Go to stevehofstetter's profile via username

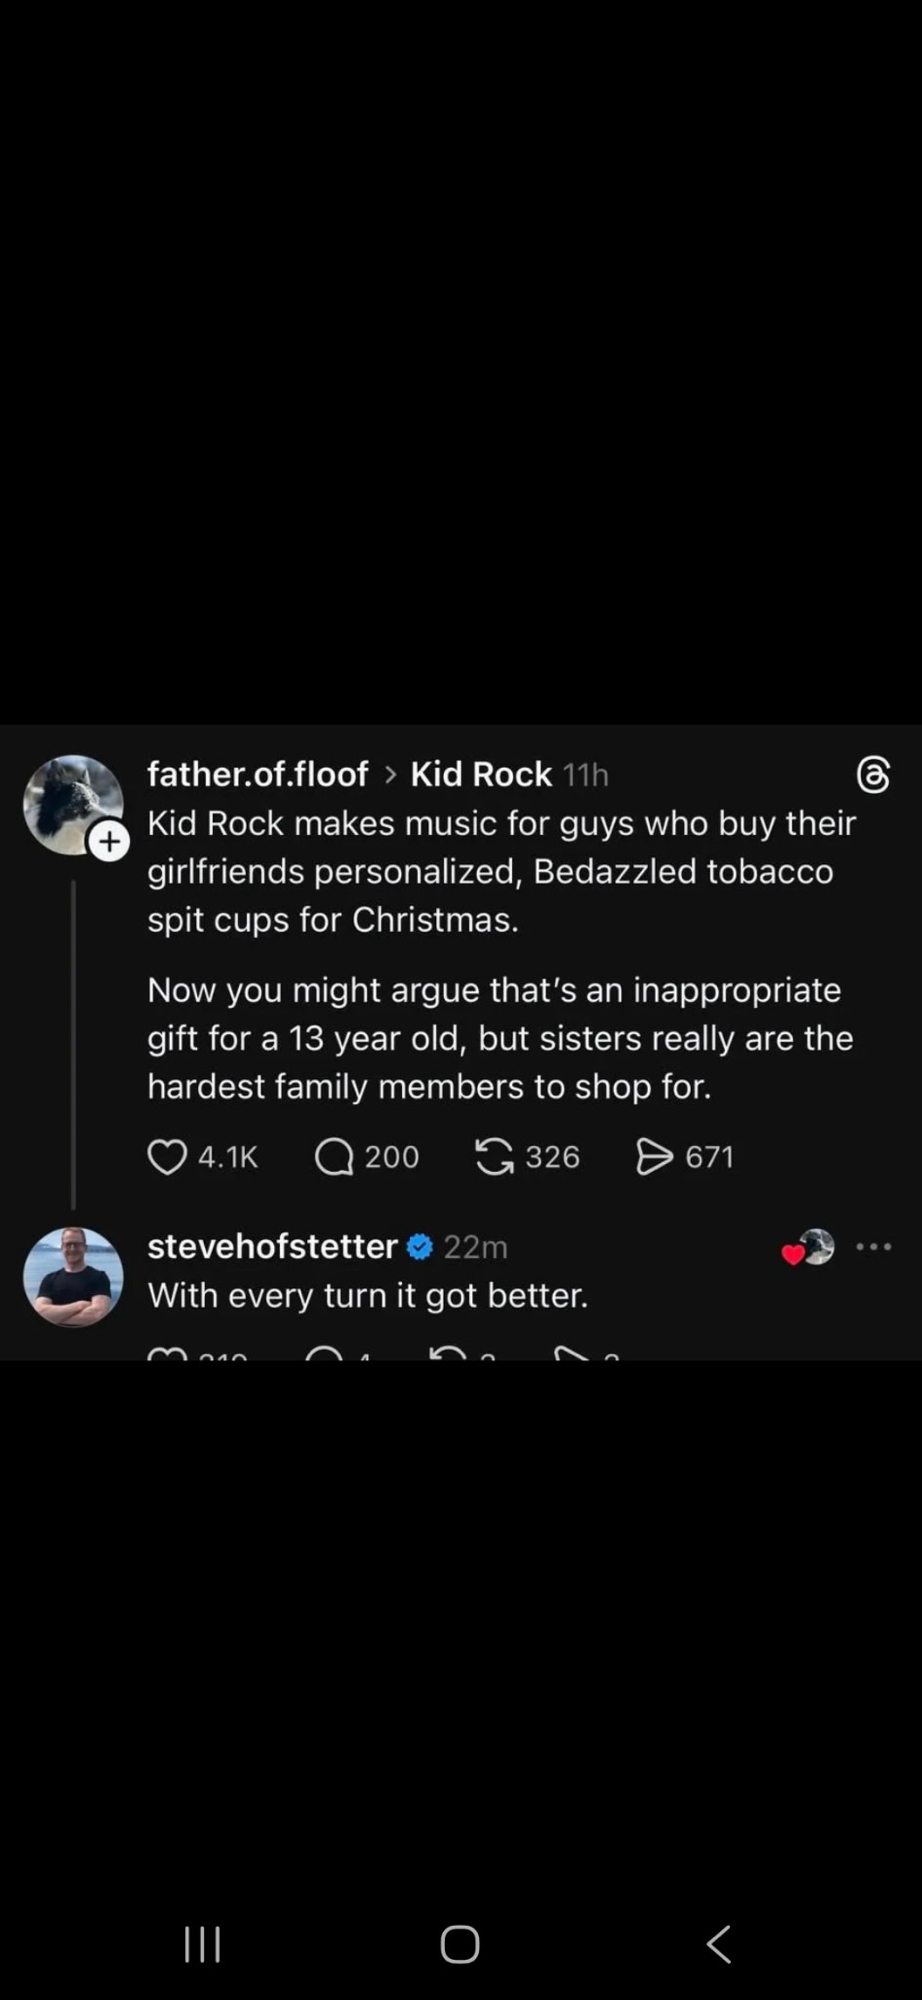tap(272, 1247)
